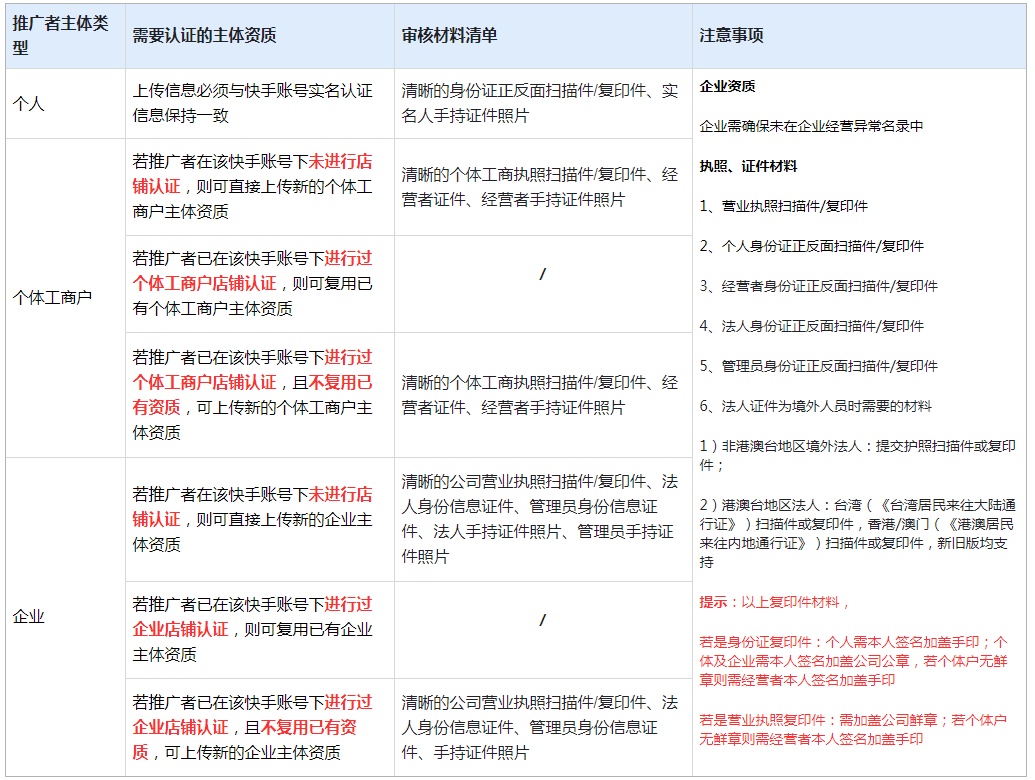Click the red 提示:以上复印件材料 text
1035x780 pixels.
[774, 602]
